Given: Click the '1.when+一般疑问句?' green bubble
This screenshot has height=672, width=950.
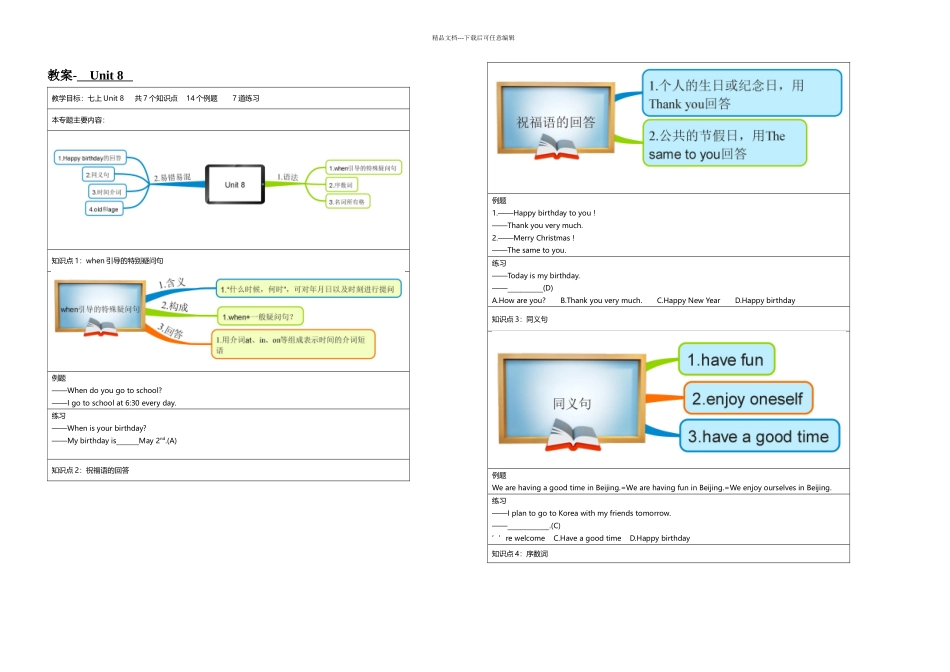Looking at the screenshot, I should point(260,316).
